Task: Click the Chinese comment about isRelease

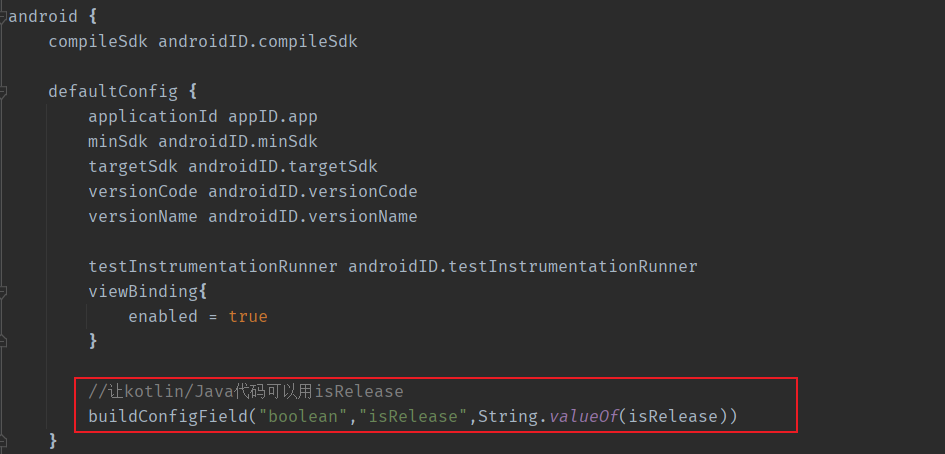Action: point(245,391)
